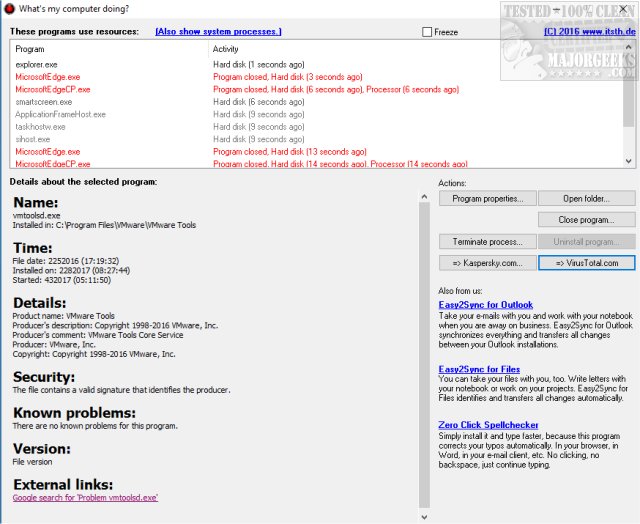Screen dimensions: 640x524
Task: Click the 'vmtoolsd.exe' name text
Action: (36, 215)
